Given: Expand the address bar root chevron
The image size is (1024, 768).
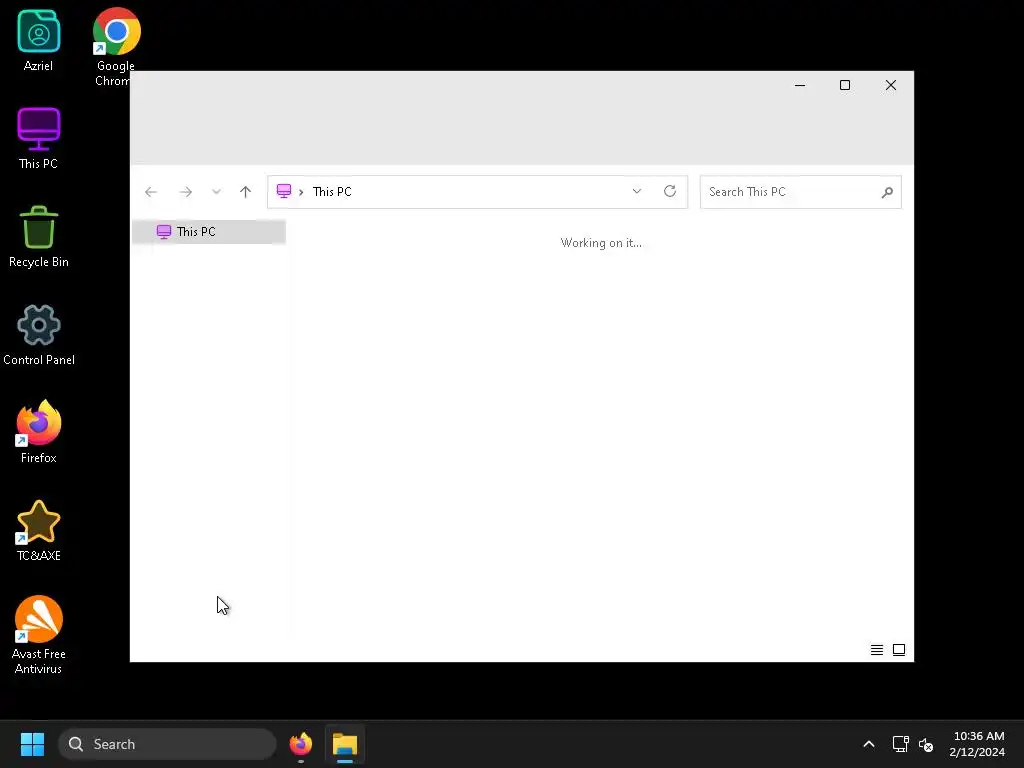Looking at the screenshot, I should 301,192.
